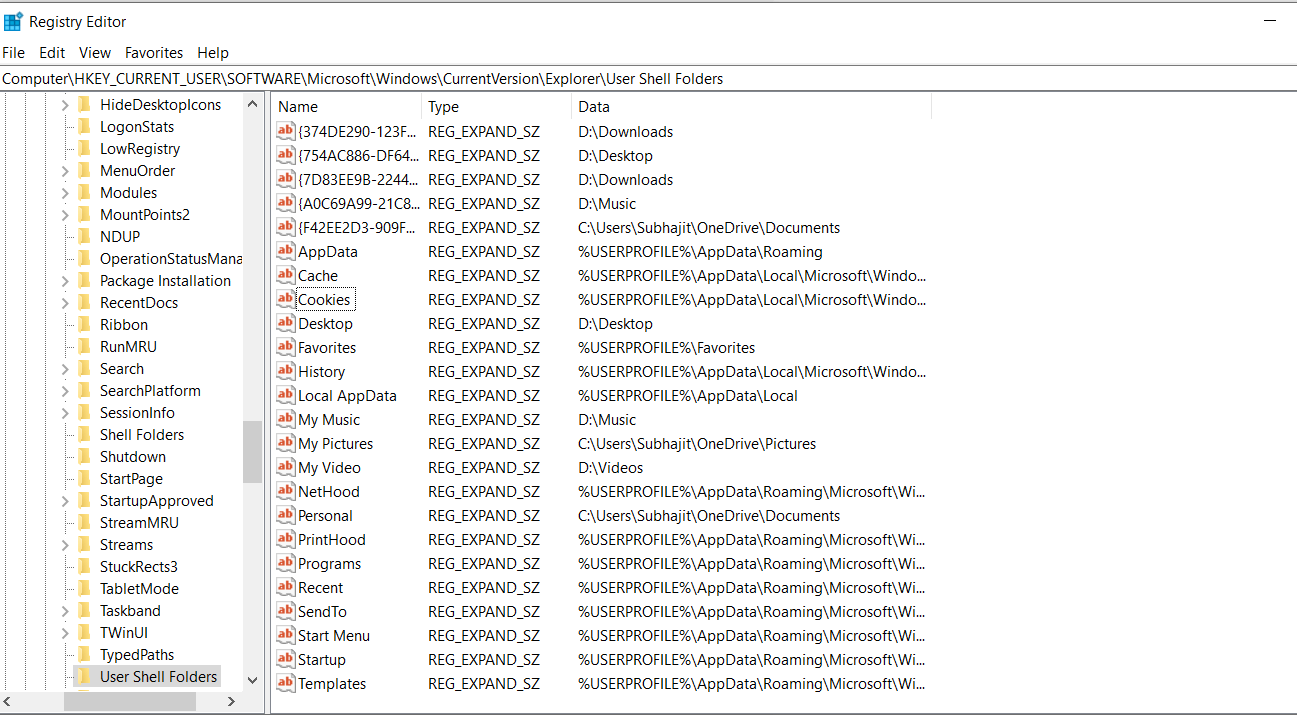The height and width of the screenshot is (715, 1297).
Task: Click the D:\Videos data cell
Action: click(x=611, y=468)
